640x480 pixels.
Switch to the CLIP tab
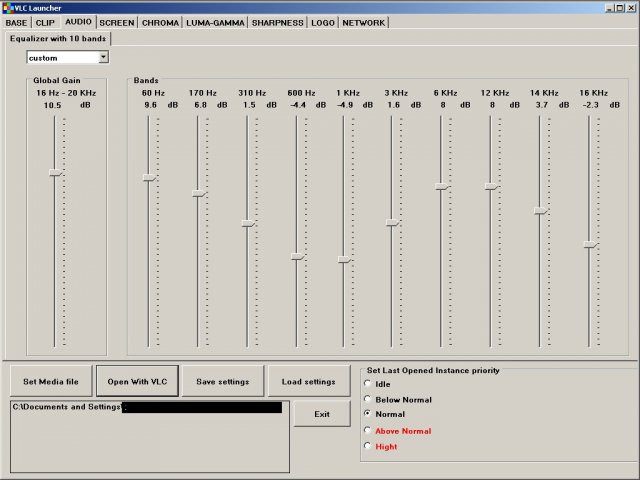pos(45,23)
